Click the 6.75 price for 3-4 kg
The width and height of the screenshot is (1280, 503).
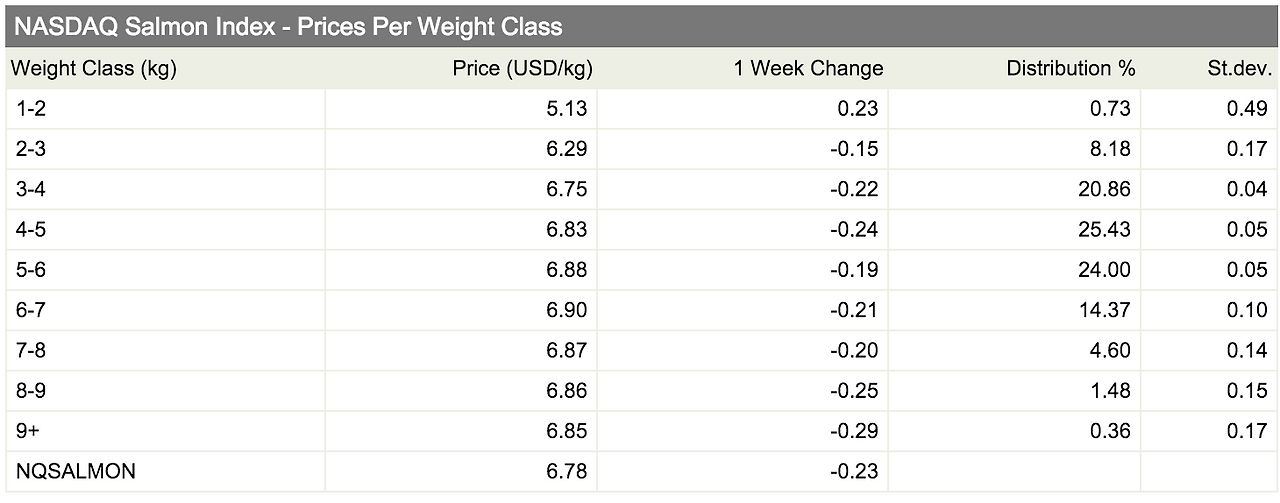566,190
